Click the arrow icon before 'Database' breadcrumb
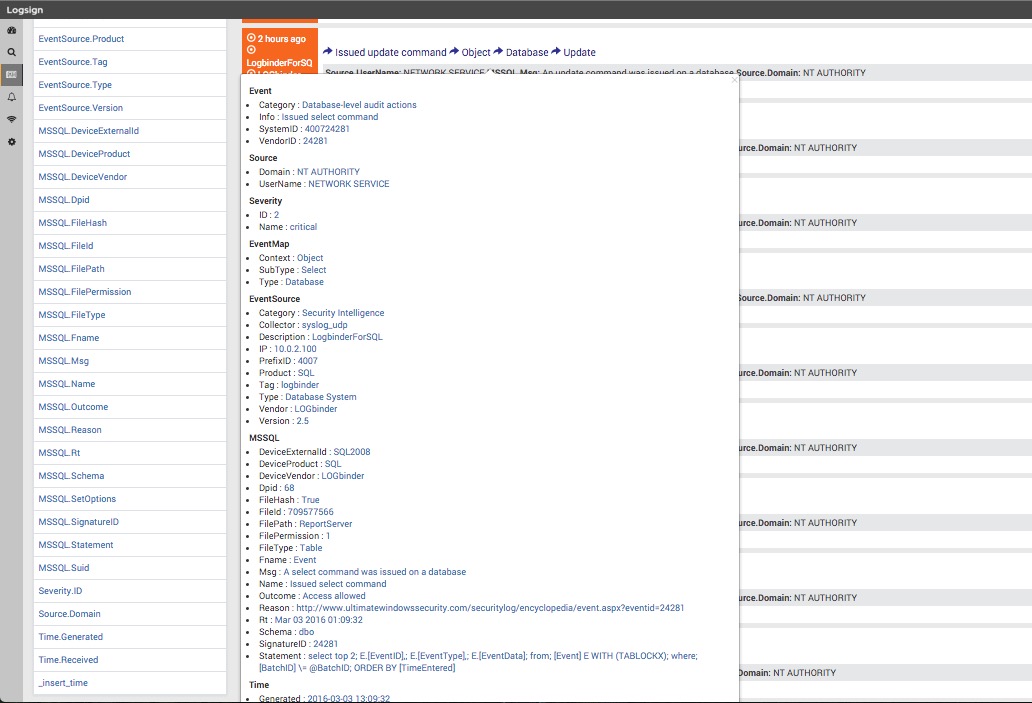The width and height of the screenshot is (1032, 703). (x=498, y=51)
